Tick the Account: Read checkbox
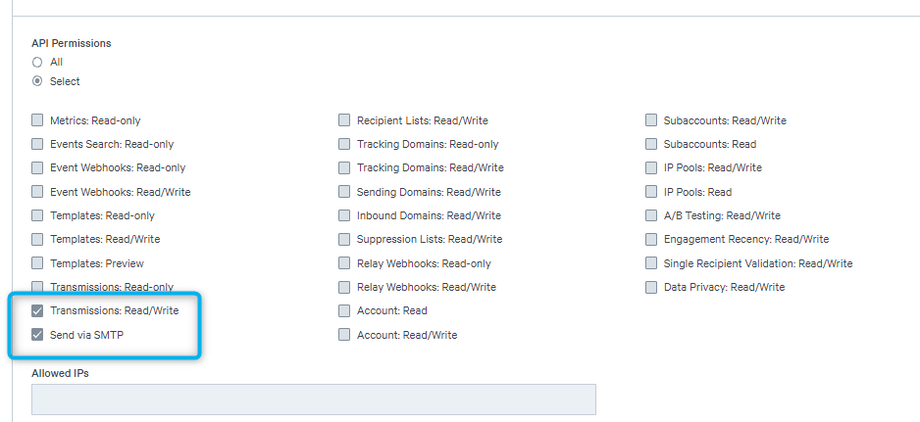The image size is (920, 422). click(x=344, y=311)
